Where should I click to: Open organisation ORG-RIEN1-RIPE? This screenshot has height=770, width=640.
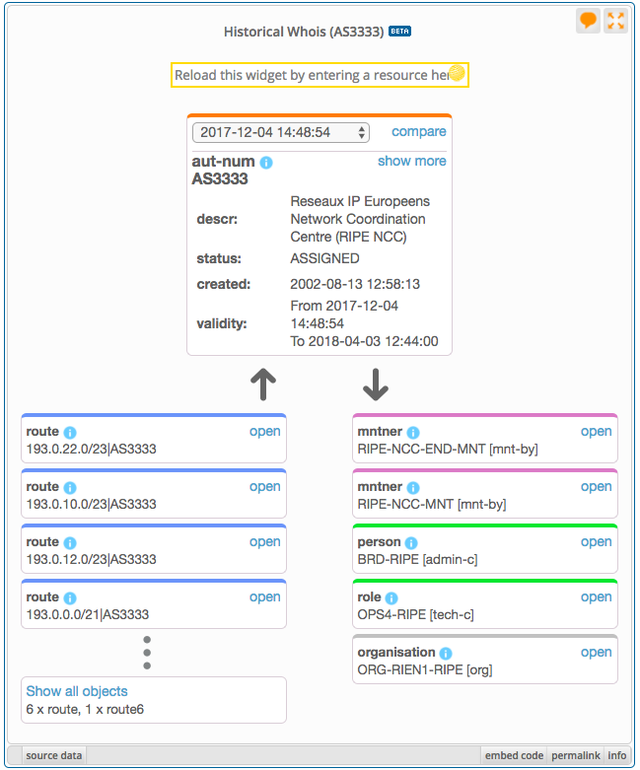click(596, 652)
